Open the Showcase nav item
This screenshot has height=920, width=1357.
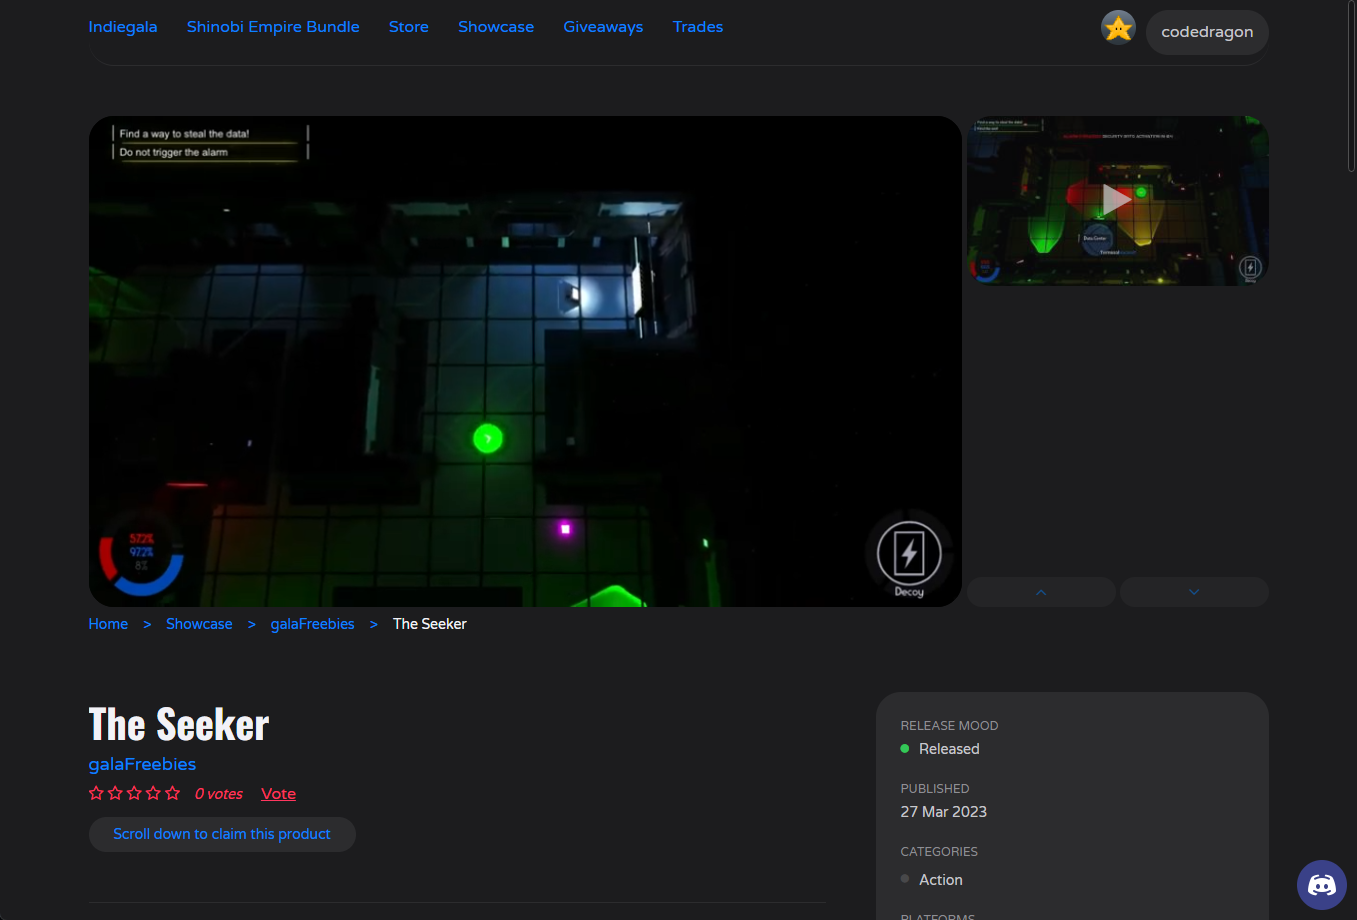[x=496, y=27]
